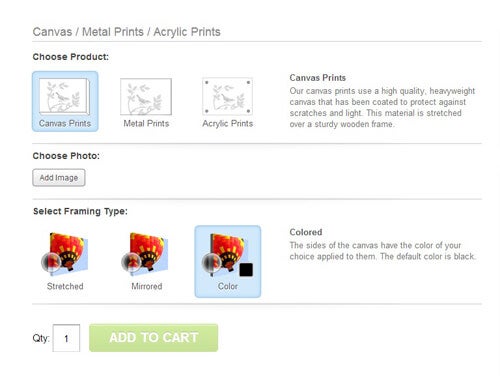The height and width of the screenshot is (376, 500).
Task: Choose the Metal Prints bird illustration
Action: click(x=146, y=97)
